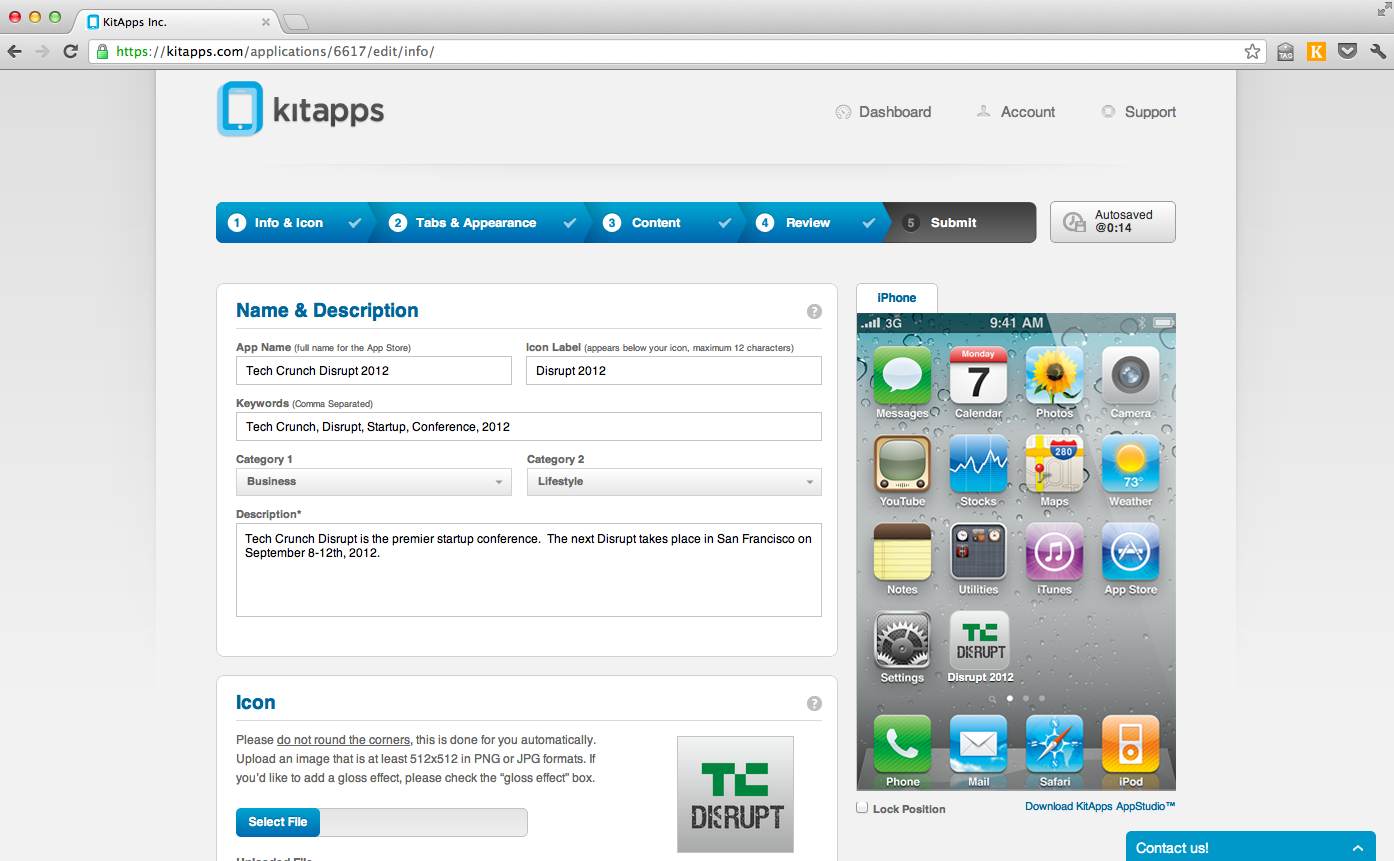The height and width of the screenshot is (861, 1394).
Task: Click the orange K browser extension icon
Action: tap(1316, 51)
